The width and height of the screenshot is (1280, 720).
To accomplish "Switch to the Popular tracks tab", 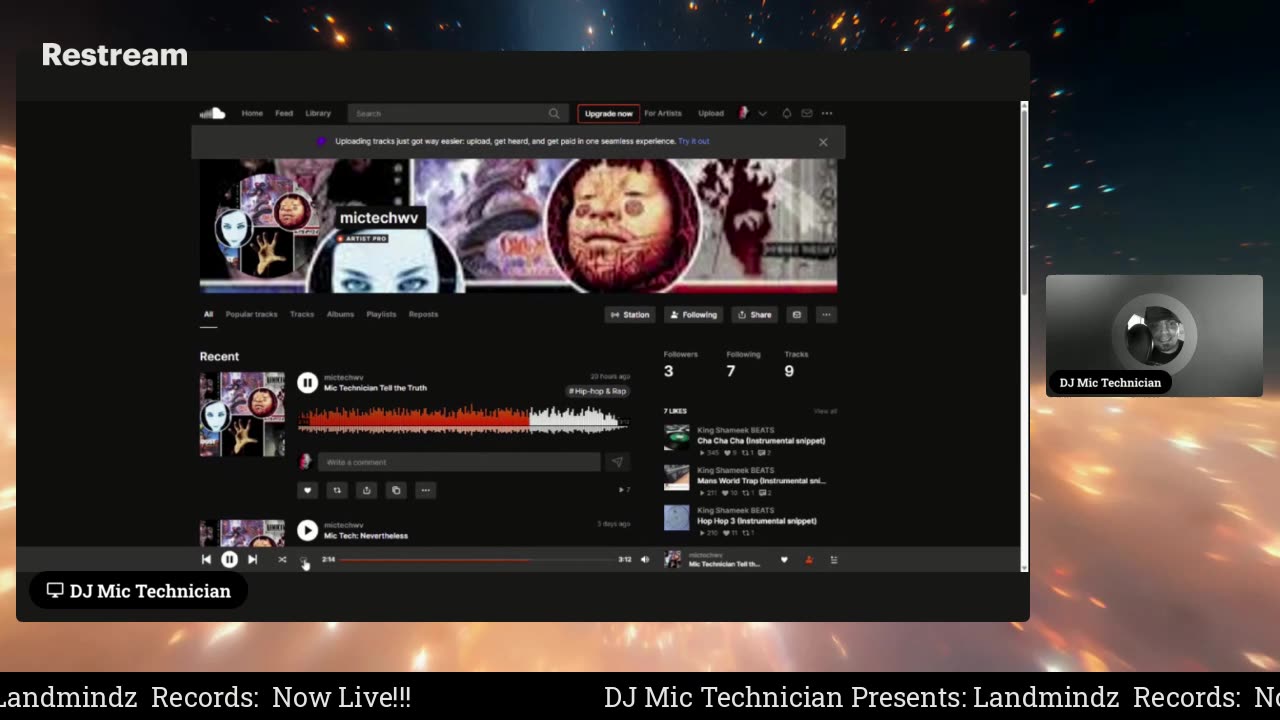I will coord(251,314).
